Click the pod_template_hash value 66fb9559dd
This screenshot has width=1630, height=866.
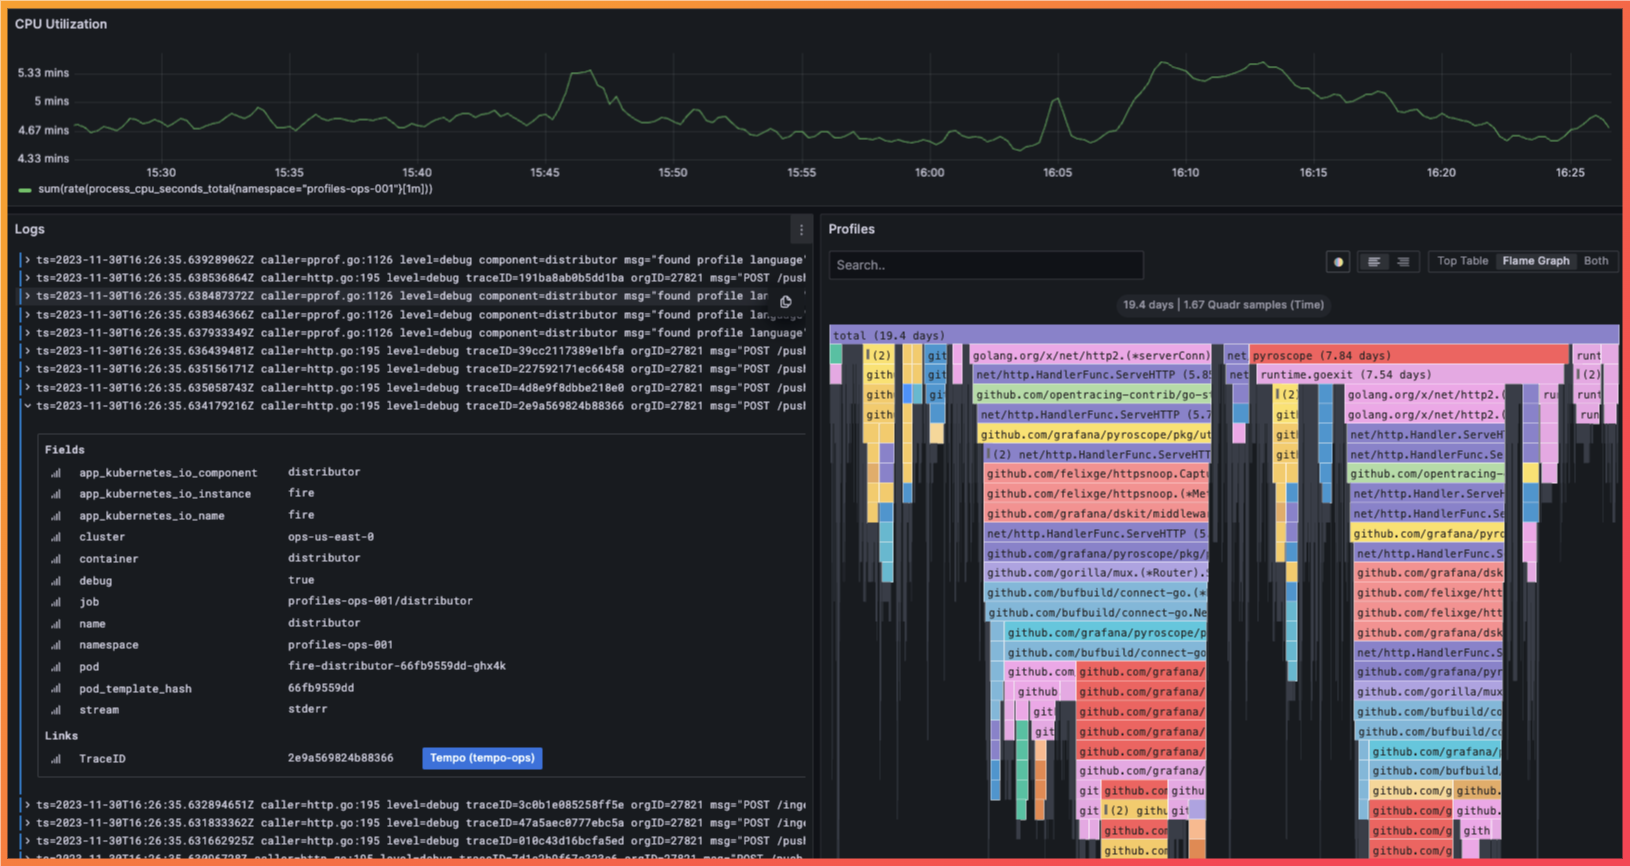[321, 688]
